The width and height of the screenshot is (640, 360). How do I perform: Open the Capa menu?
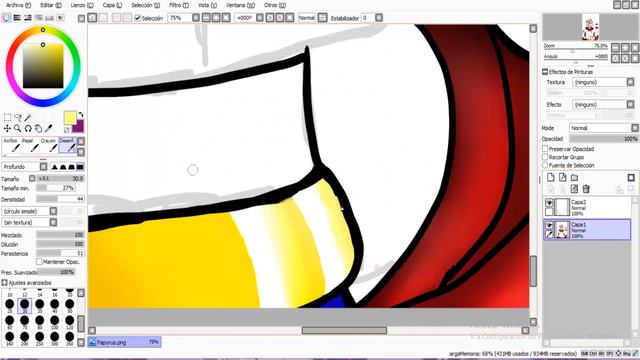[x=112, y=5]
